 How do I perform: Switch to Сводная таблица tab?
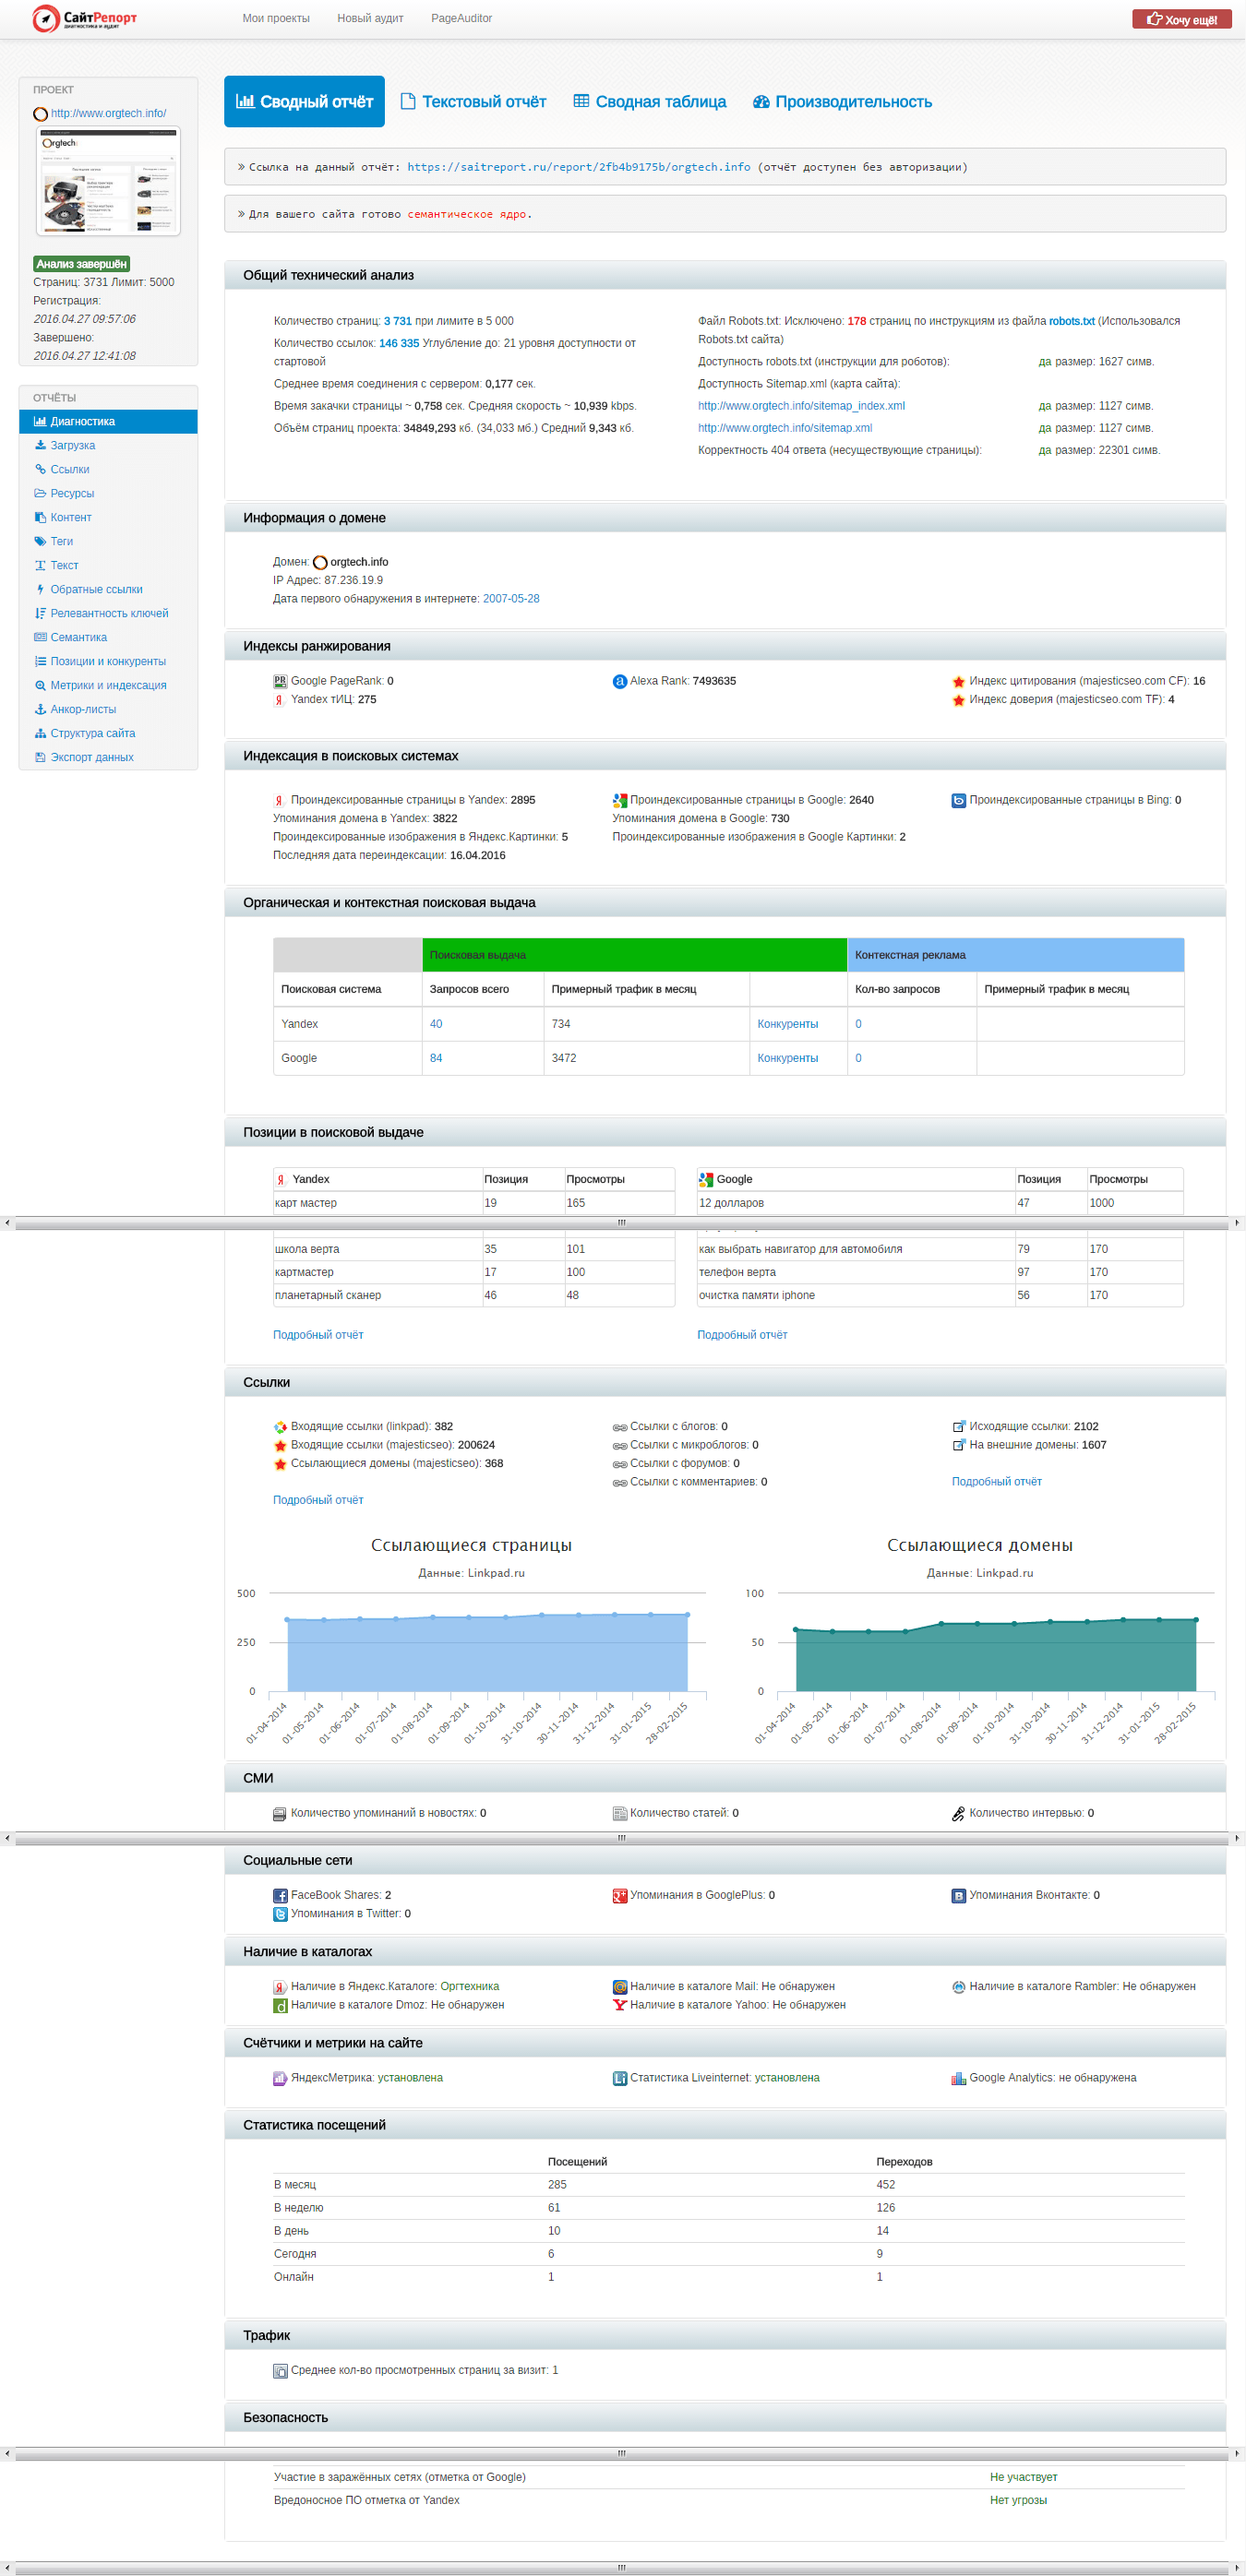[x=650, y=101]
